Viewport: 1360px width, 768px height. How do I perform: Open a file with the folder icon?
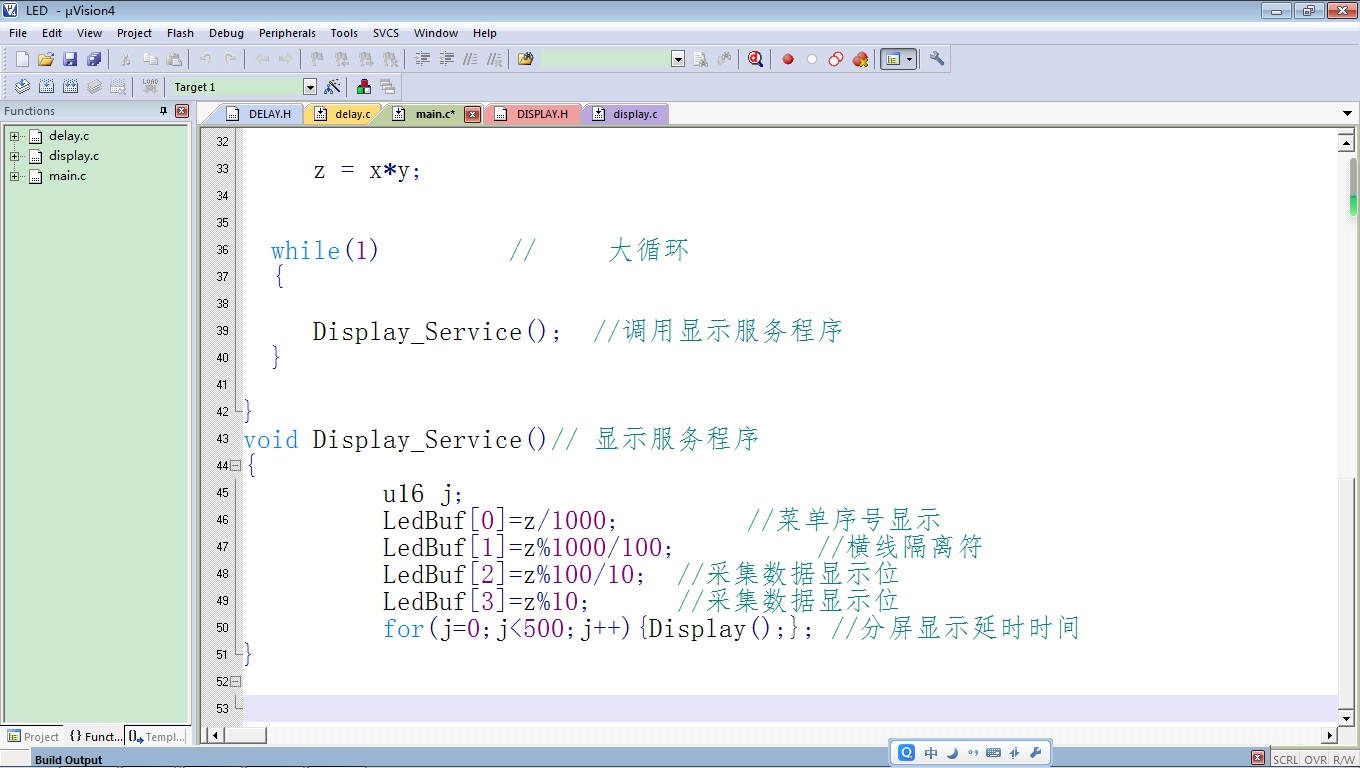[x=46, y=59]
